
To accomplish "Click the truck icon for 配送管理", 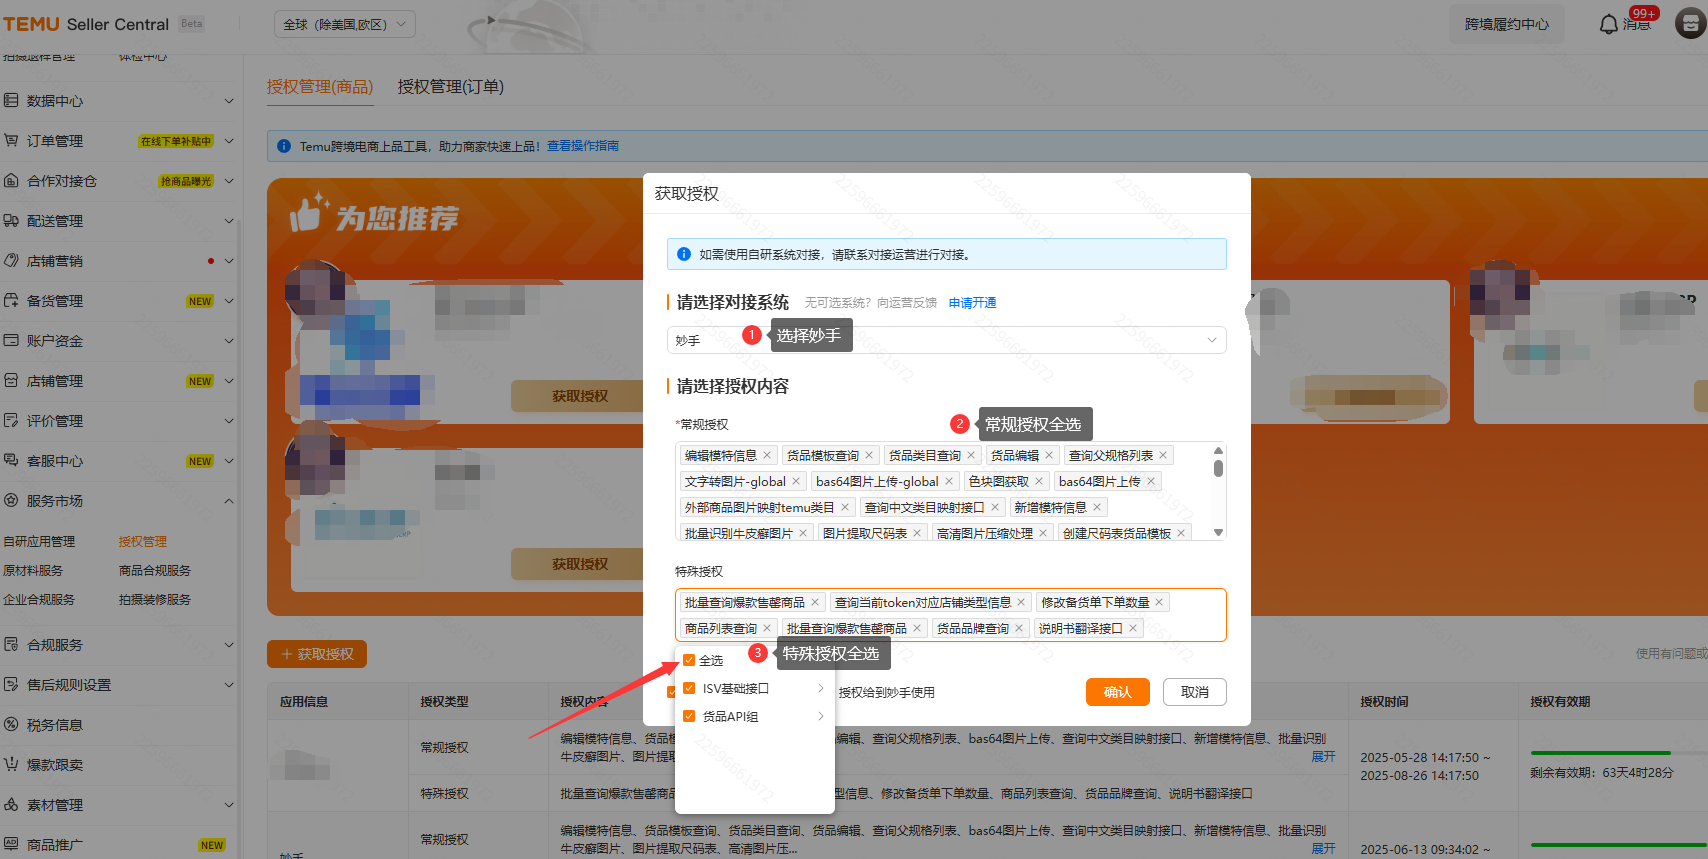I will (x=11, y=221).
